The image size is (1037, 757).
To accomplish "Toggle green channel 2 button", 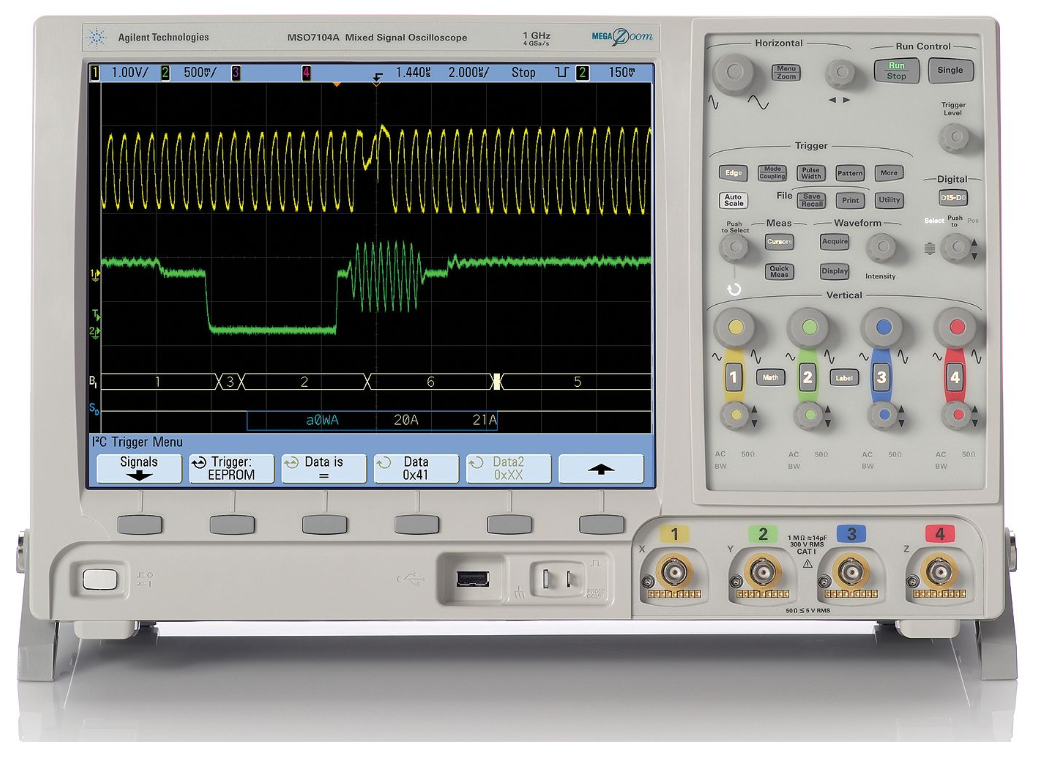I will 807,377.
